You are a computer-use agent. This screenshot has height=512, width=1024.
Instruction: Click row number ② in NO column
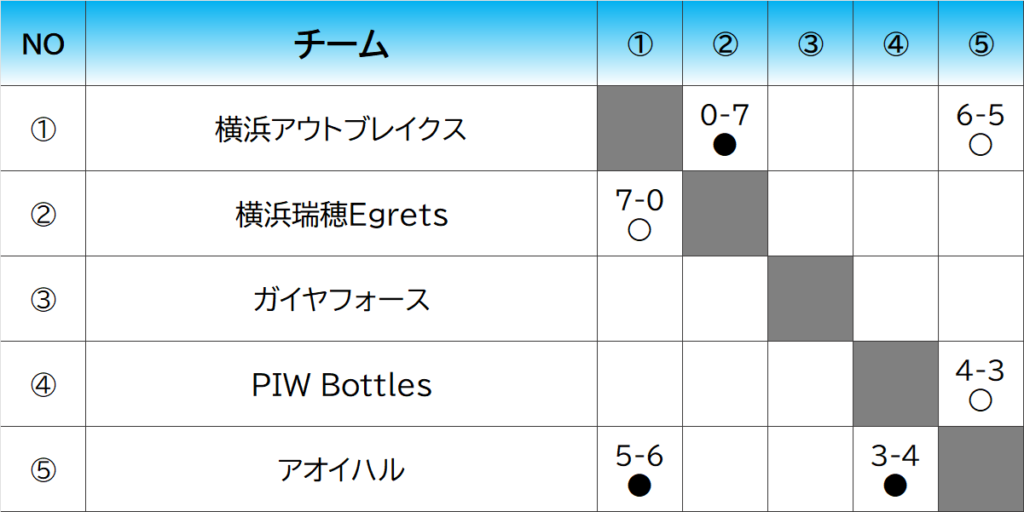43,214
